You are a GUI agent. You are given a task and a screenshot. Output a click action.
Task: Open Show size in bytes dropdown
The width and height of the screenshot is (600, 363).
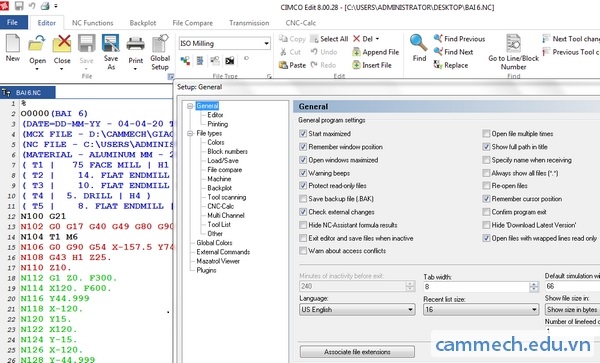[572, 309]
